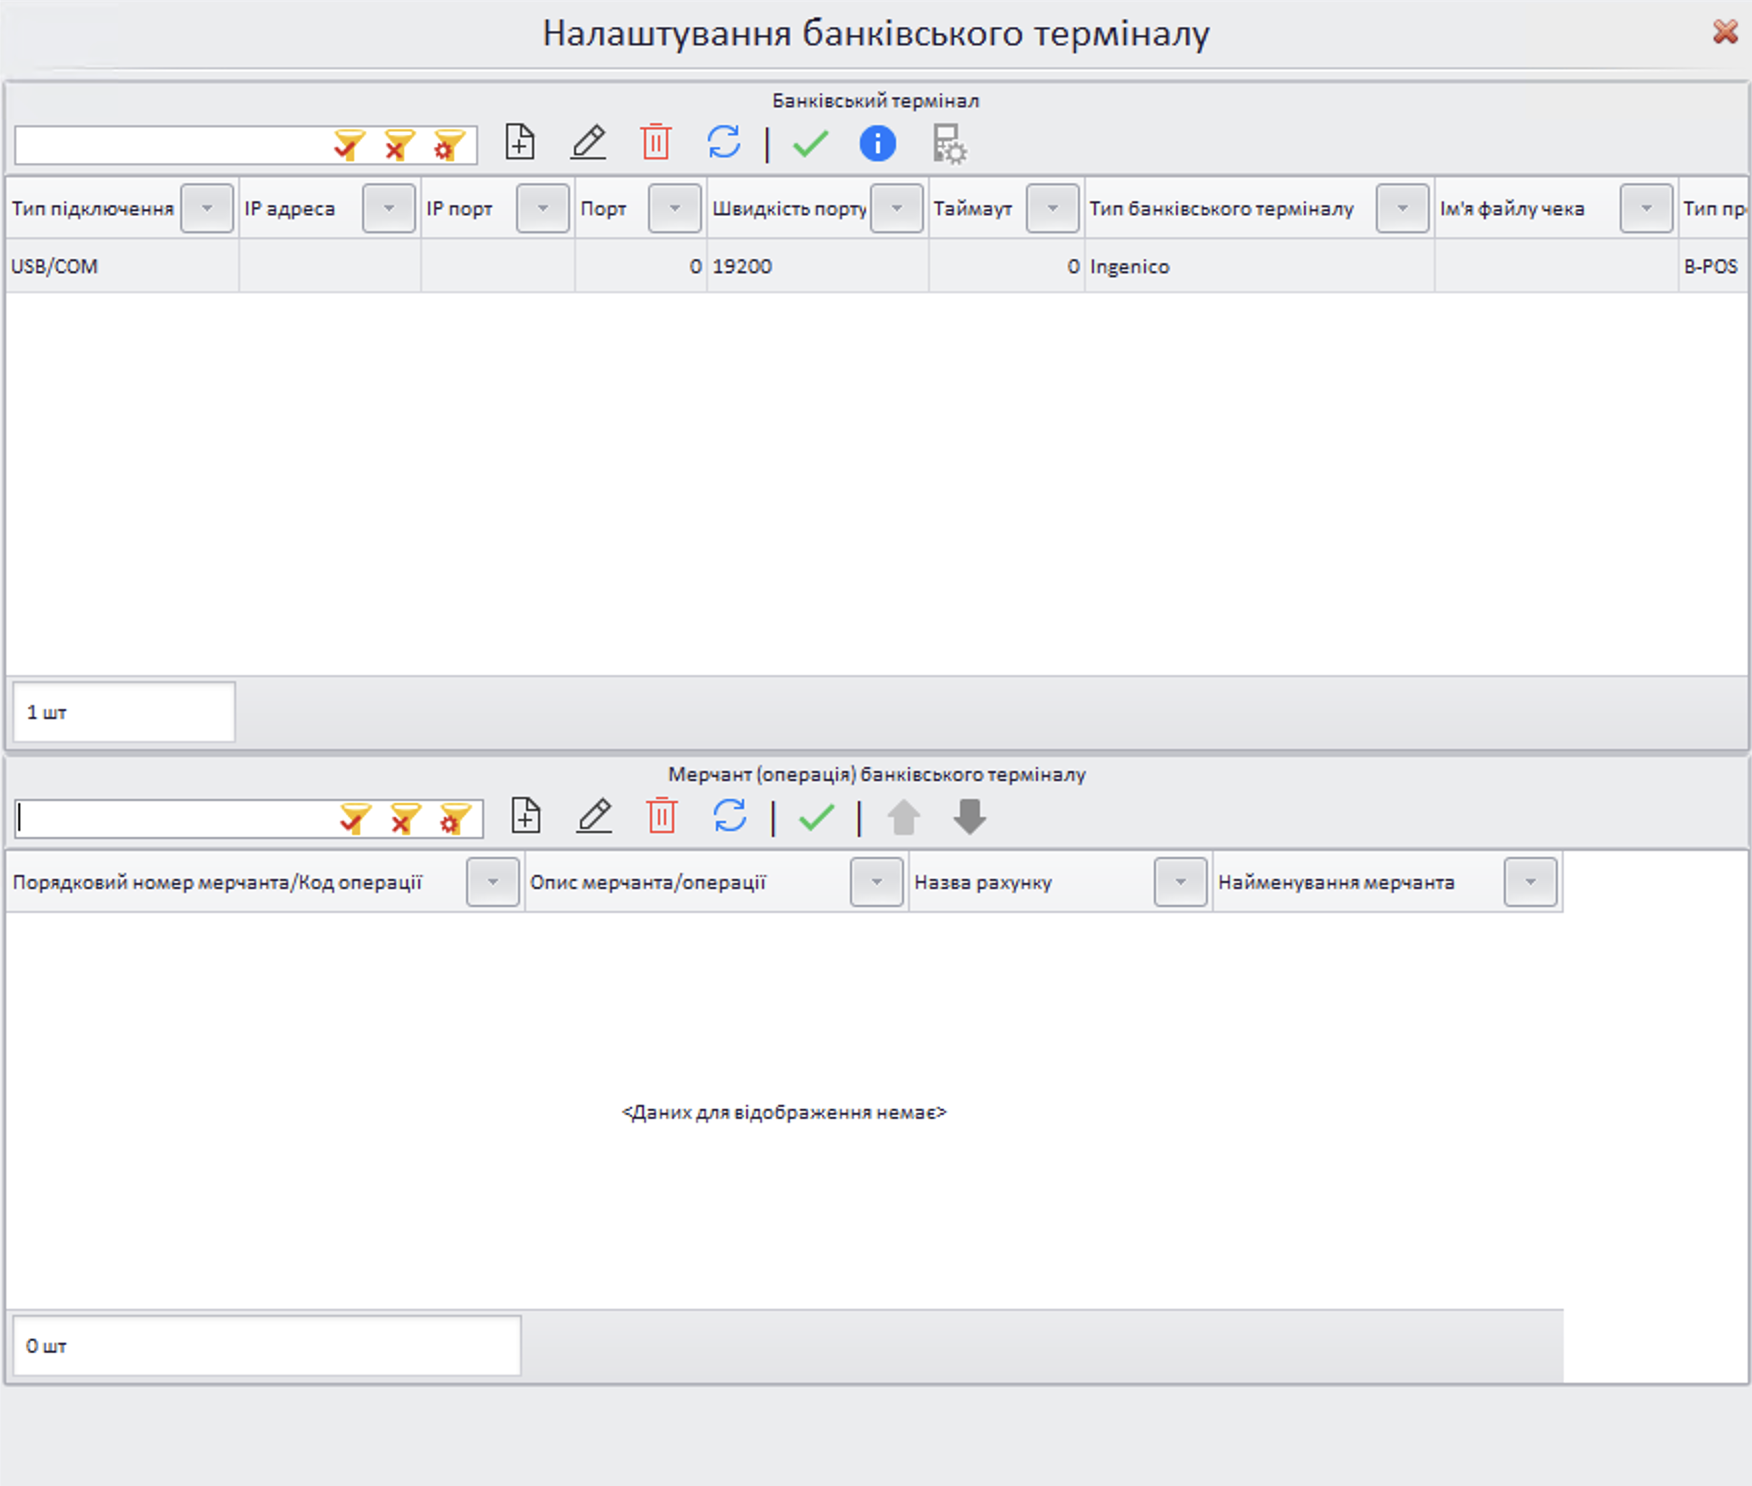Open the Швидкість порту column dropdown

(x=896, y=208)
